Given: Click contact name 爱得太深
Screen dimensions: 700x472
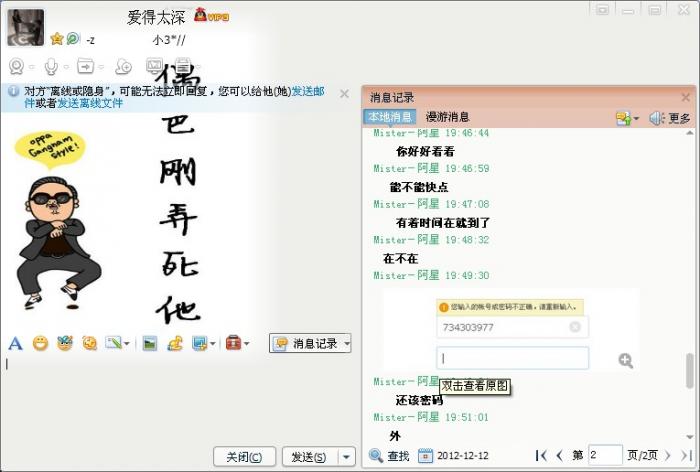Looking at the screenshot, I should click(x=156, y=17).
